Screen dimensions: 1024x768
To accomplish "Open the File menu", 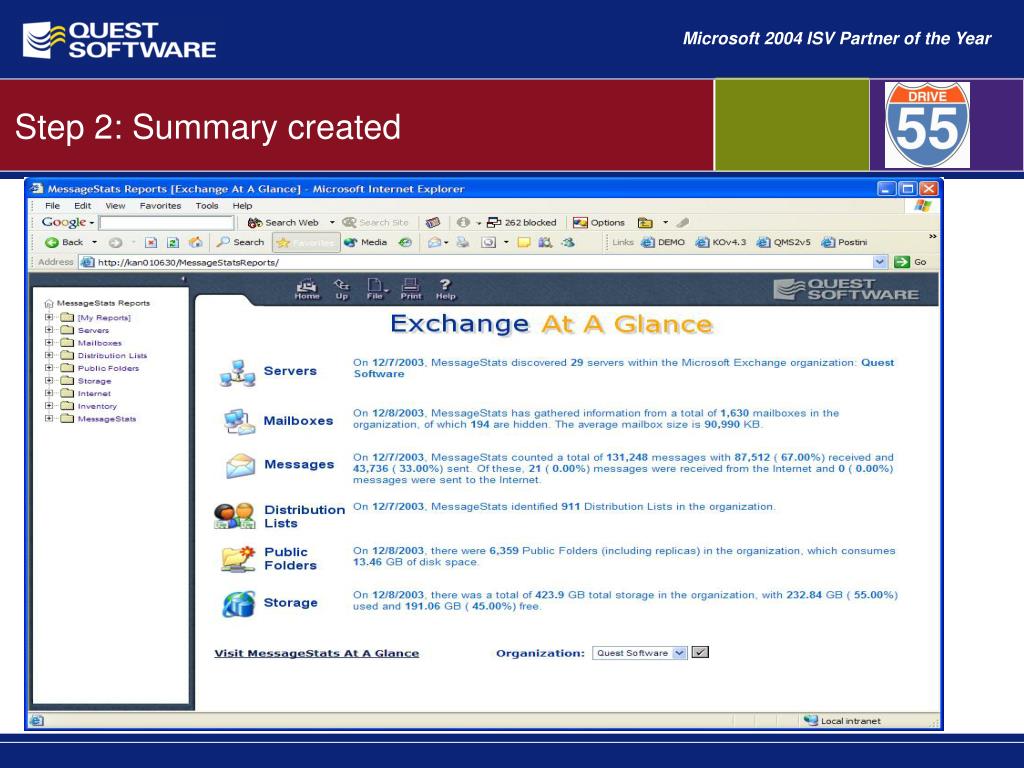I will (x=52, y=206).
